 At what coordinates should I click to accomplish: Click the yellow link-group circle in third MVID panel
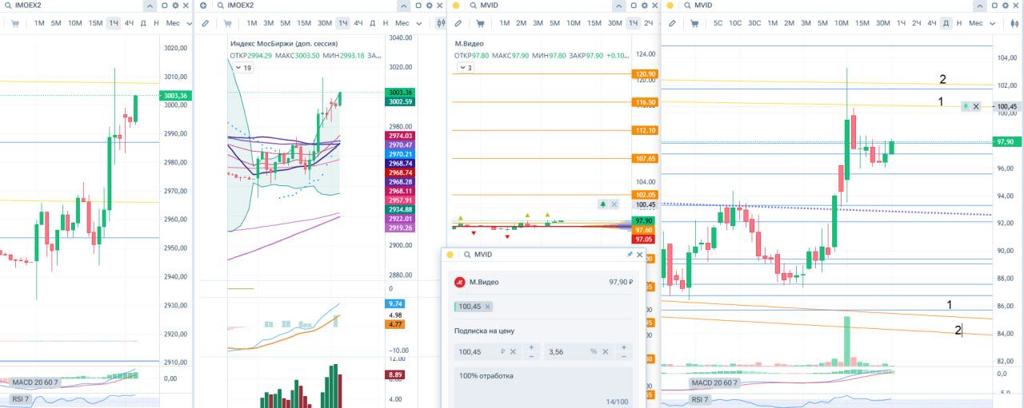pyautogui.click(x=456, y=6)
